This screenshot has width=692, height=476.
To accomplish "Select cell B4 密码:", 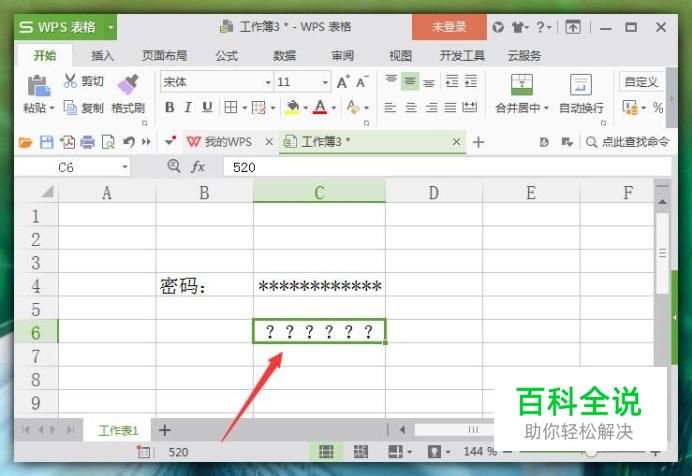I will click(204, 285).
